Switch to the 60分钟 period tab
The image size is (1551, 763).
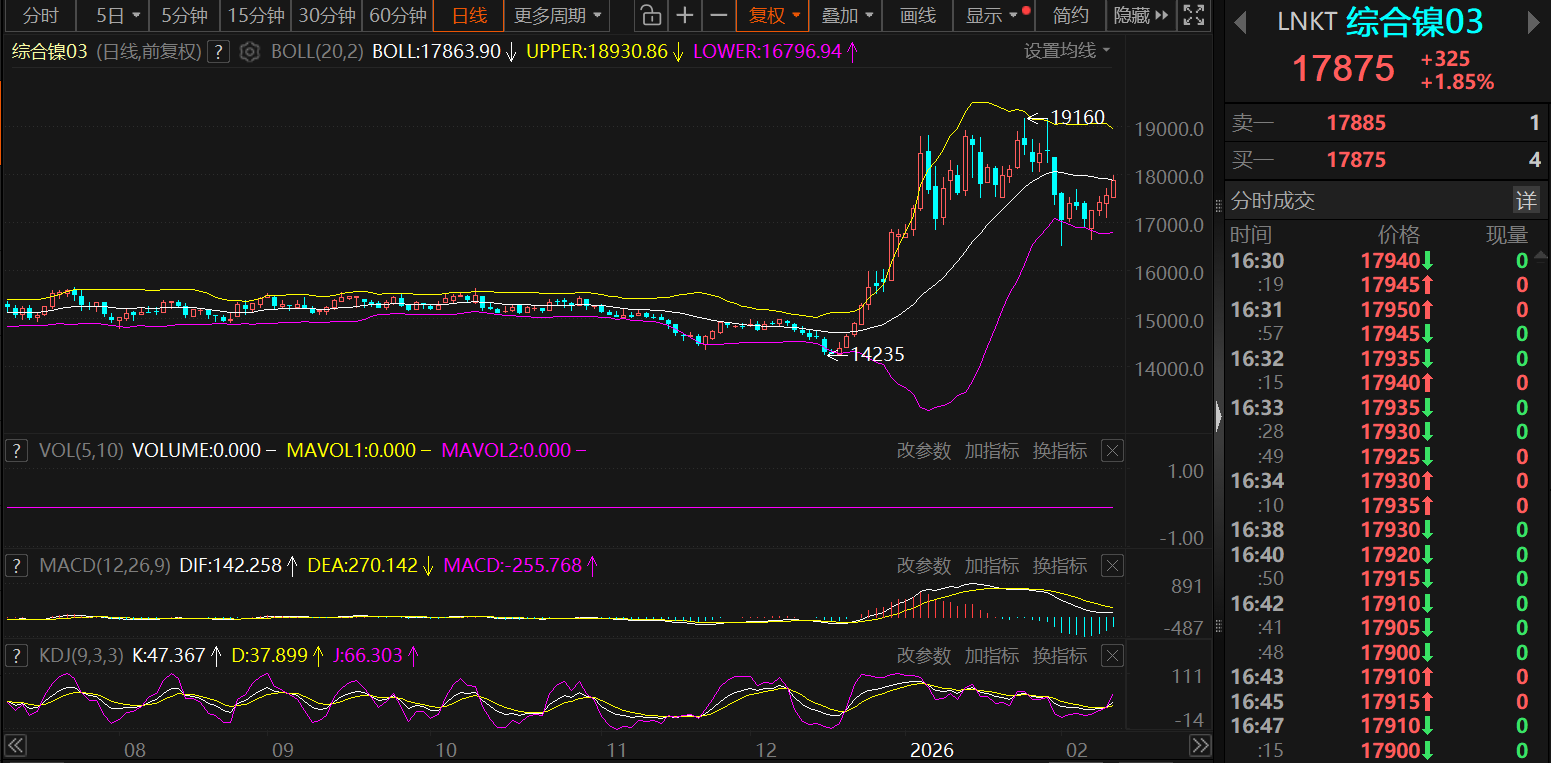pos(398,16)
